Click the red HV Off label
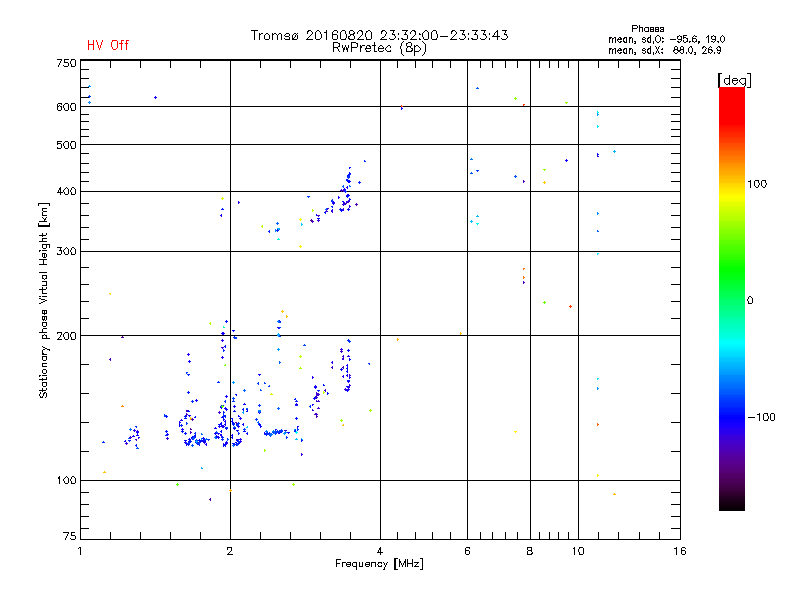The width and height of the screenshot is (800, 600). pyautogui.click(x=108, y=45)
